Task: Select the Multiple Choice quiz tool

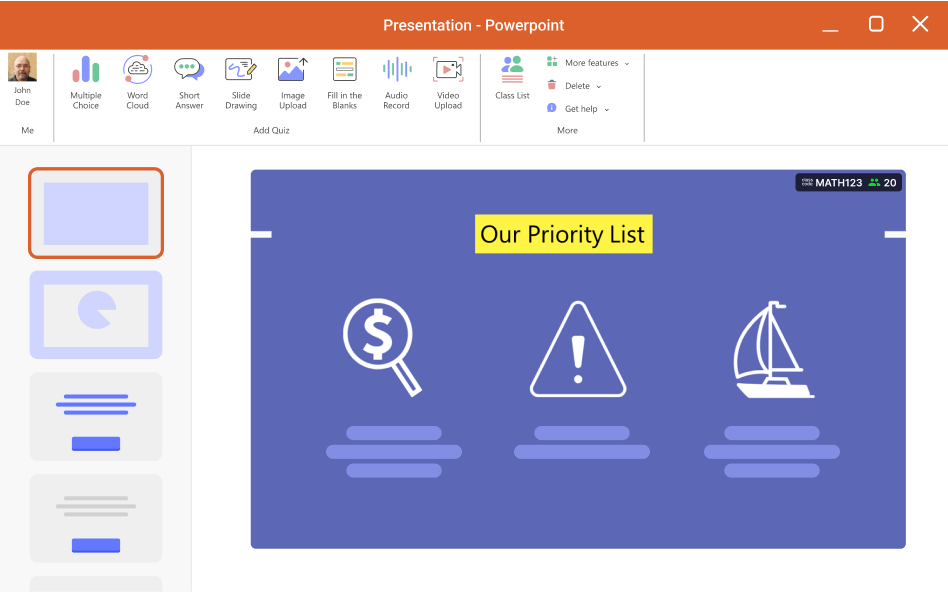Action: pos(85,82)
